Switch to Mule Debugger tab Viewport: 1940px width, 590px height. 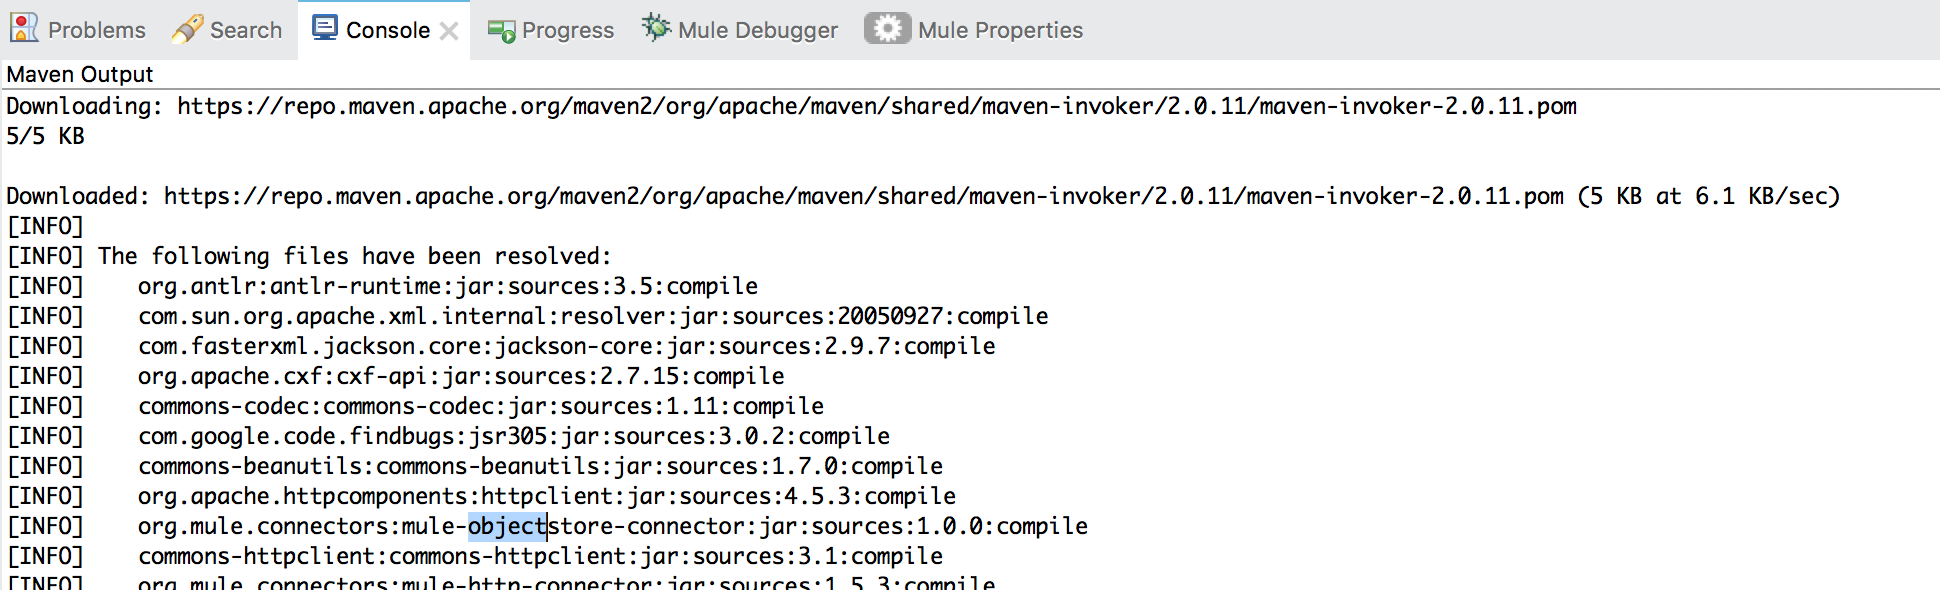pos(740,30)
